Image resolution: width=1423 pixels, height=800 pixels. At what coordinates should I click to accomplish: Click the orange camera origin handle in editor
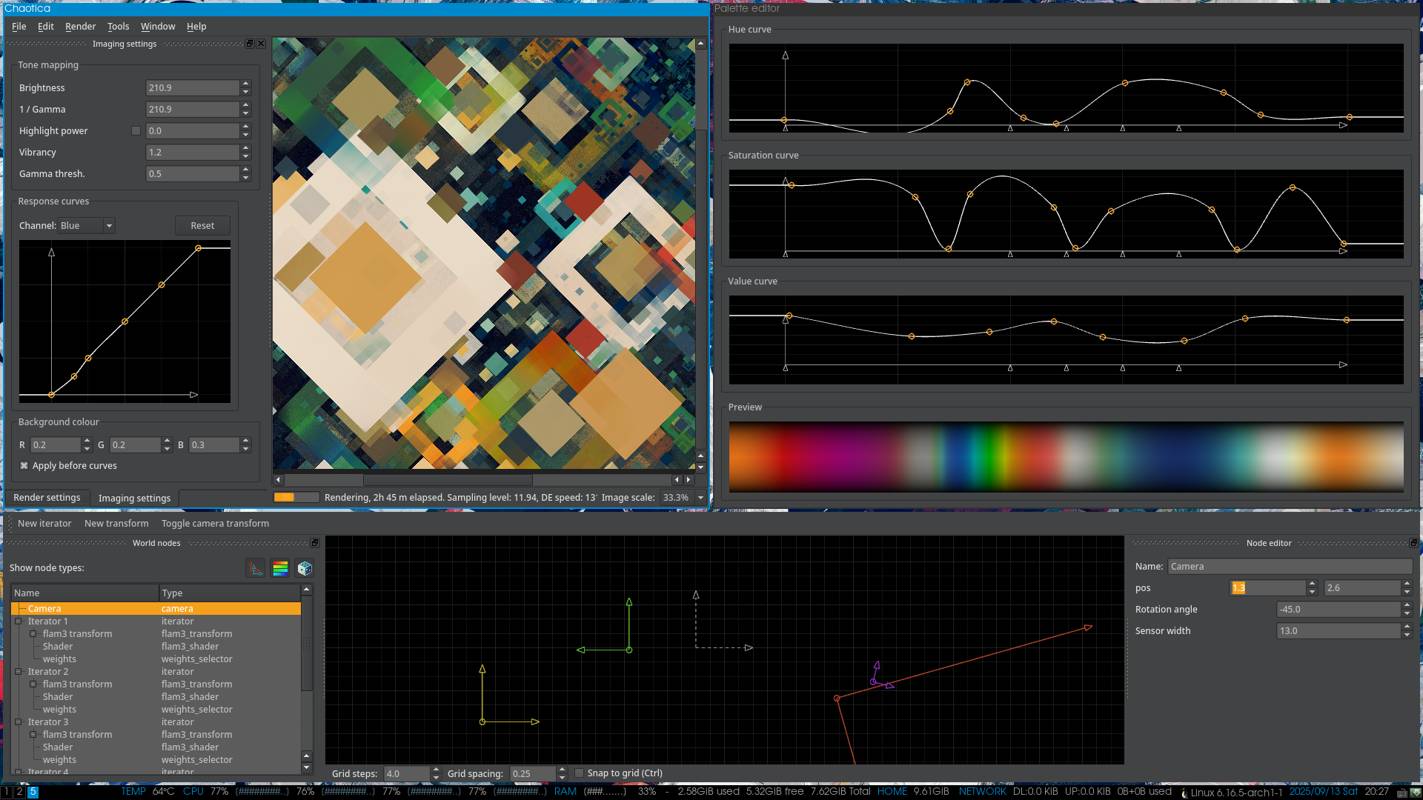(837, 698)
